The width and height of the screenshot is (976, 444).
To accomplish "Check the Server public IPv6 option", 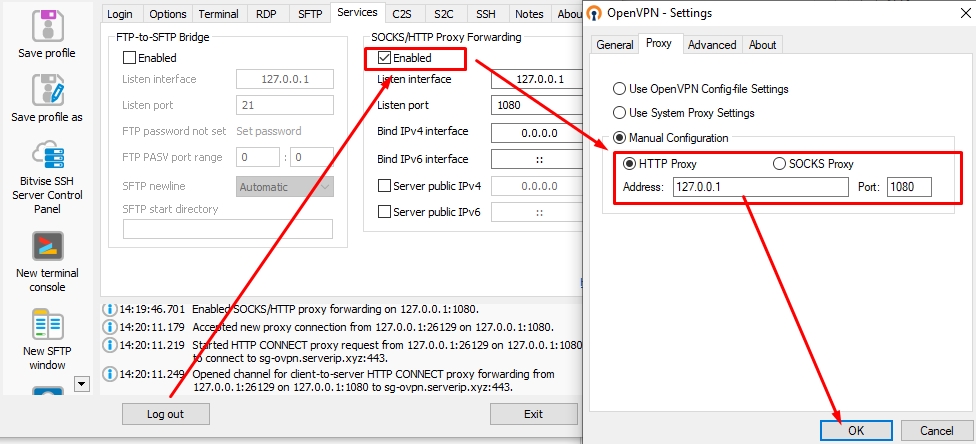I will click(x=385, y=212).
